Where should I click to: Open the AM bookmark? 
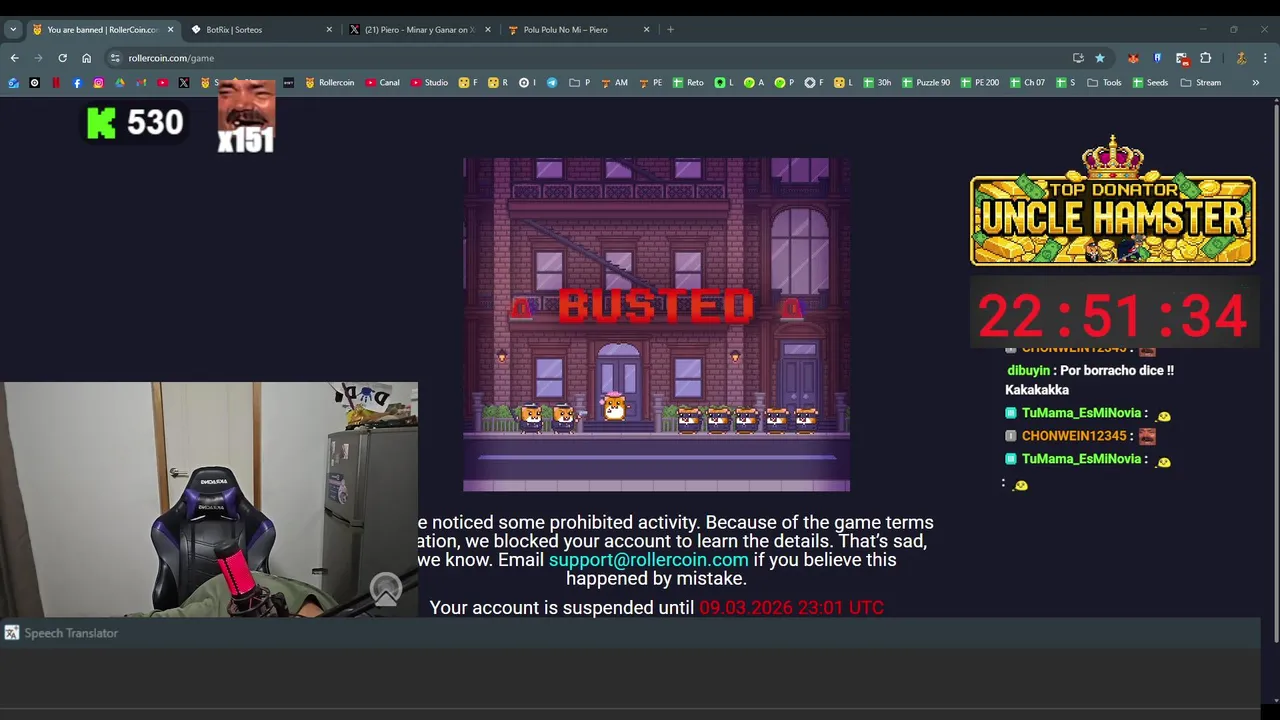[x=614, y=83]
